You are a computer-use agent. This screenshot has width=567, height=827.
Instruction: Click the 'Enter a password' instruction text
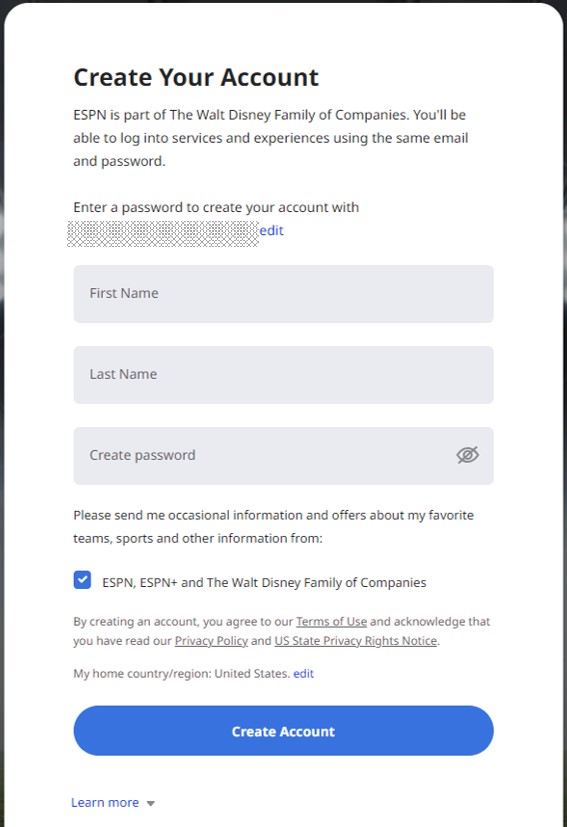pyautogui.click(x=216, y=207)
